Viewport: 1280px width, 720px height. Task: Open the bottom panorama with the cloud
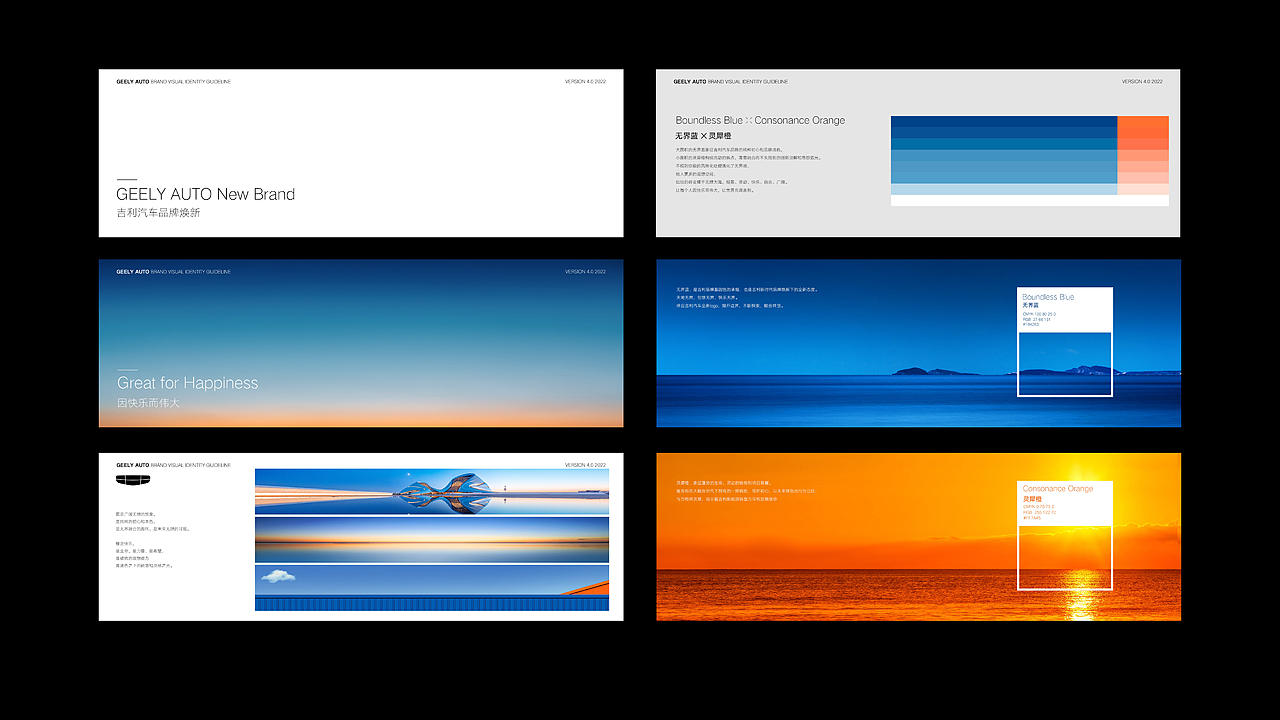[432, 588]
